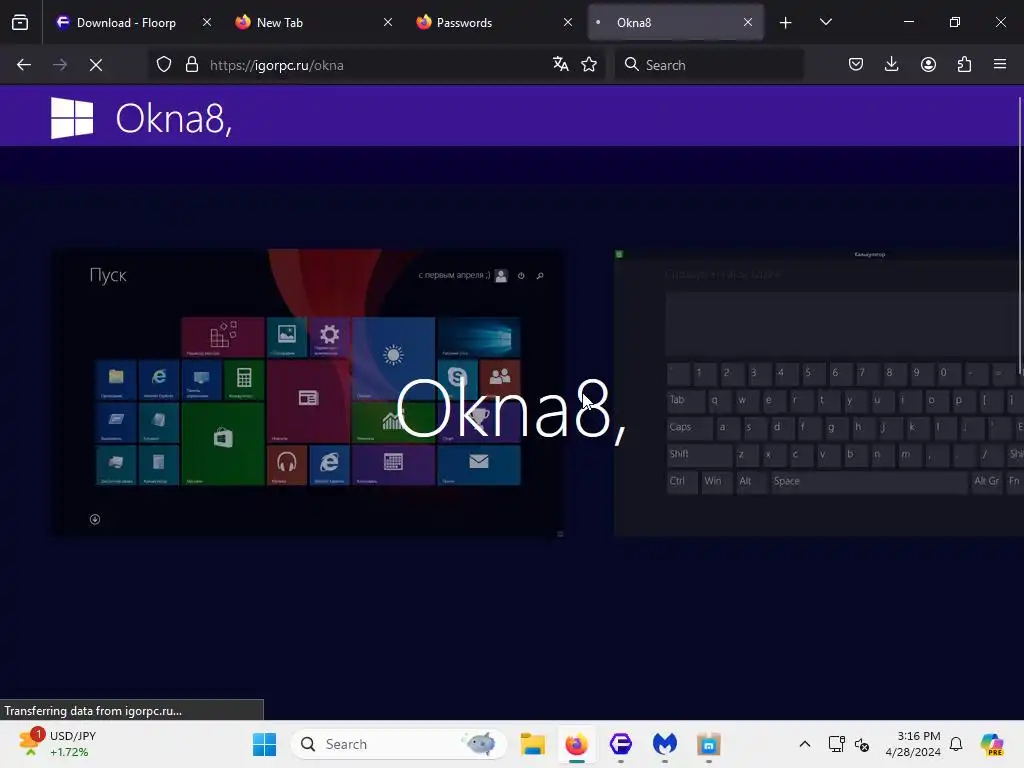The height and width of the screenshot is (768, 1024).
Task: Switch to the Download - Floorp tab
Action: [135, 22]
